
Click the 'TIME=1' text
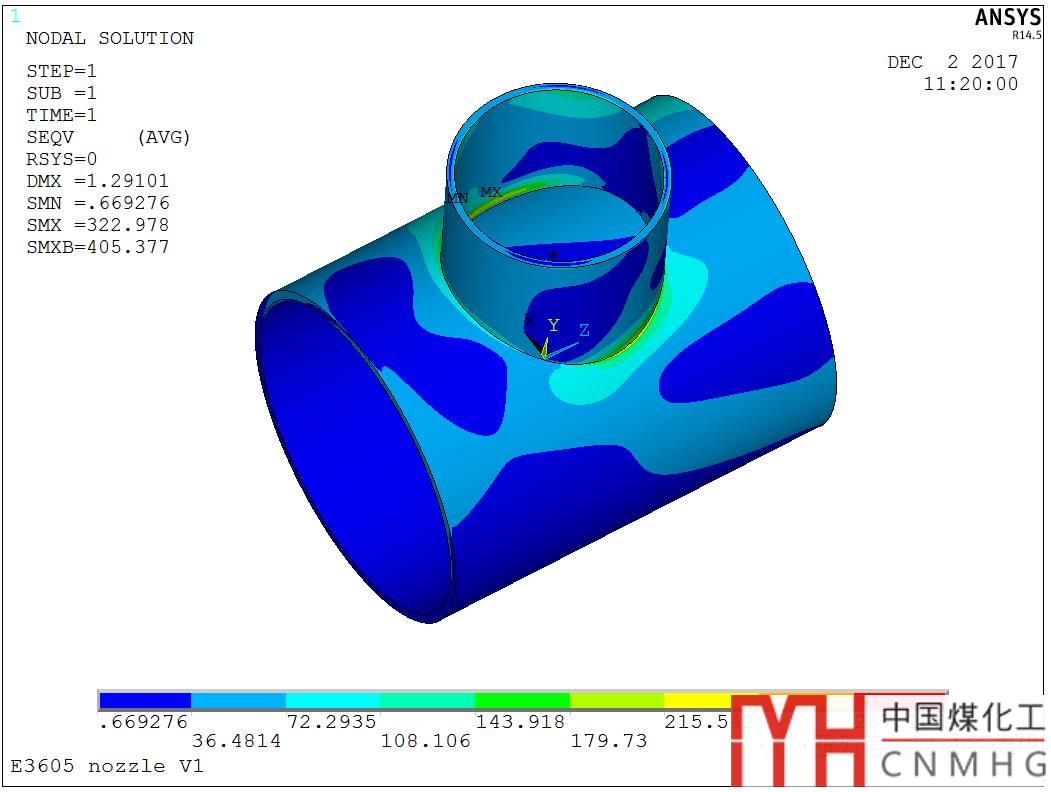click(62, 115)
